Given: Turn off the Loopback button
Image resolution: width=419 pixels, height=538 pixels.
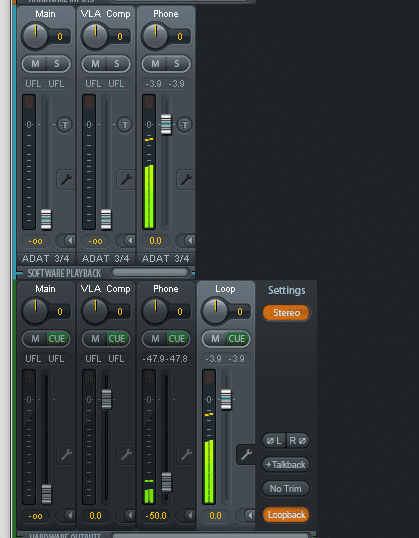Looking at the screenshot, I should tap(286, 515).
